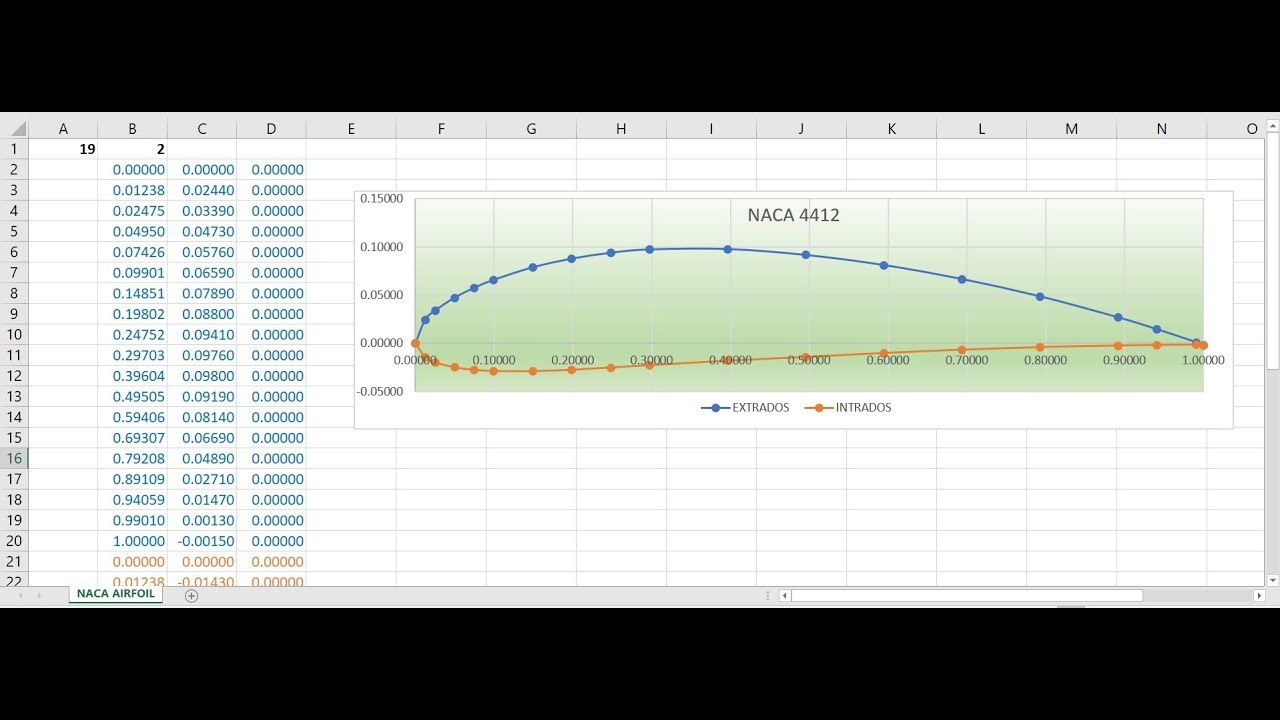Select cell D10 in row 10

(271, 335)
